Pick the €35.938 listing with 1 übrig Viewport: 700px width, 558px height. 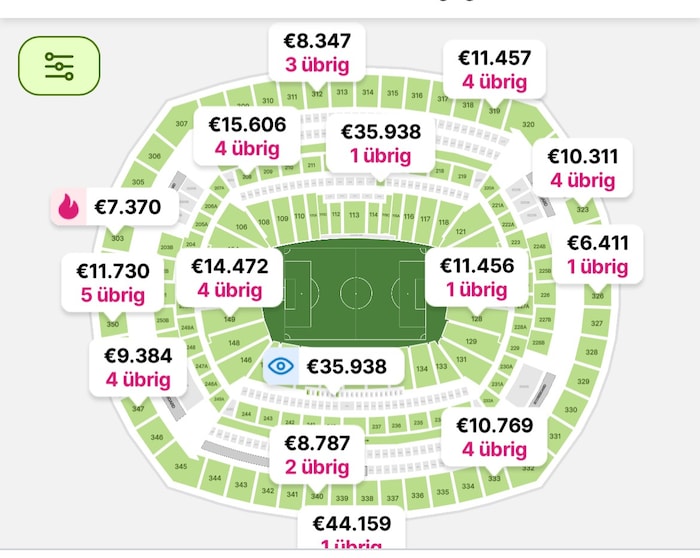(x=380, y=144)
